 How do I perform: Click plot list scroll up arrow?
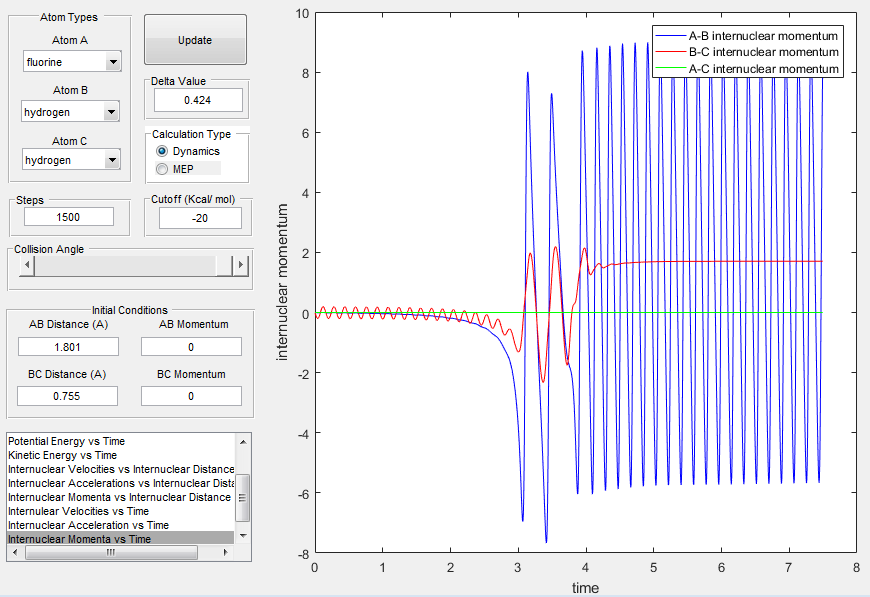pyautogui.click(x=243, y=442)
